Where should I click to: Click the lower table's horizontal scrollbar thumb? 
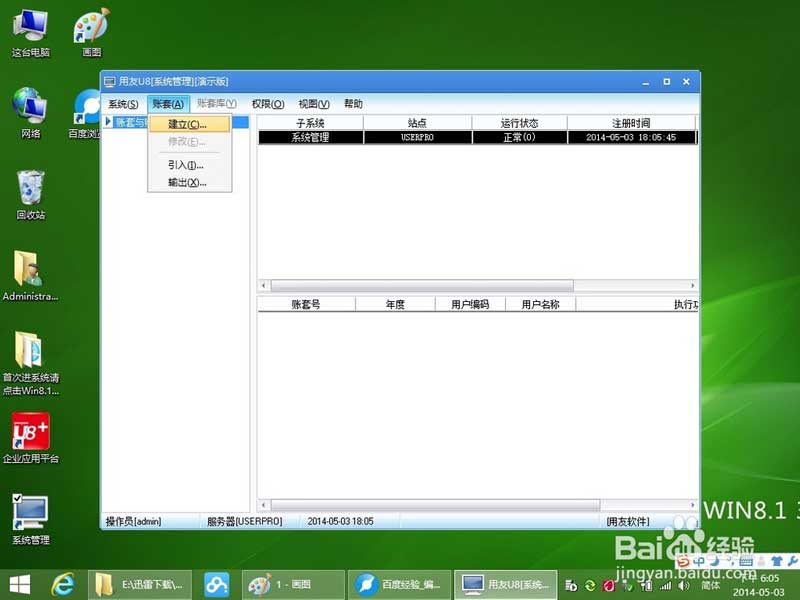pos(435,505)
